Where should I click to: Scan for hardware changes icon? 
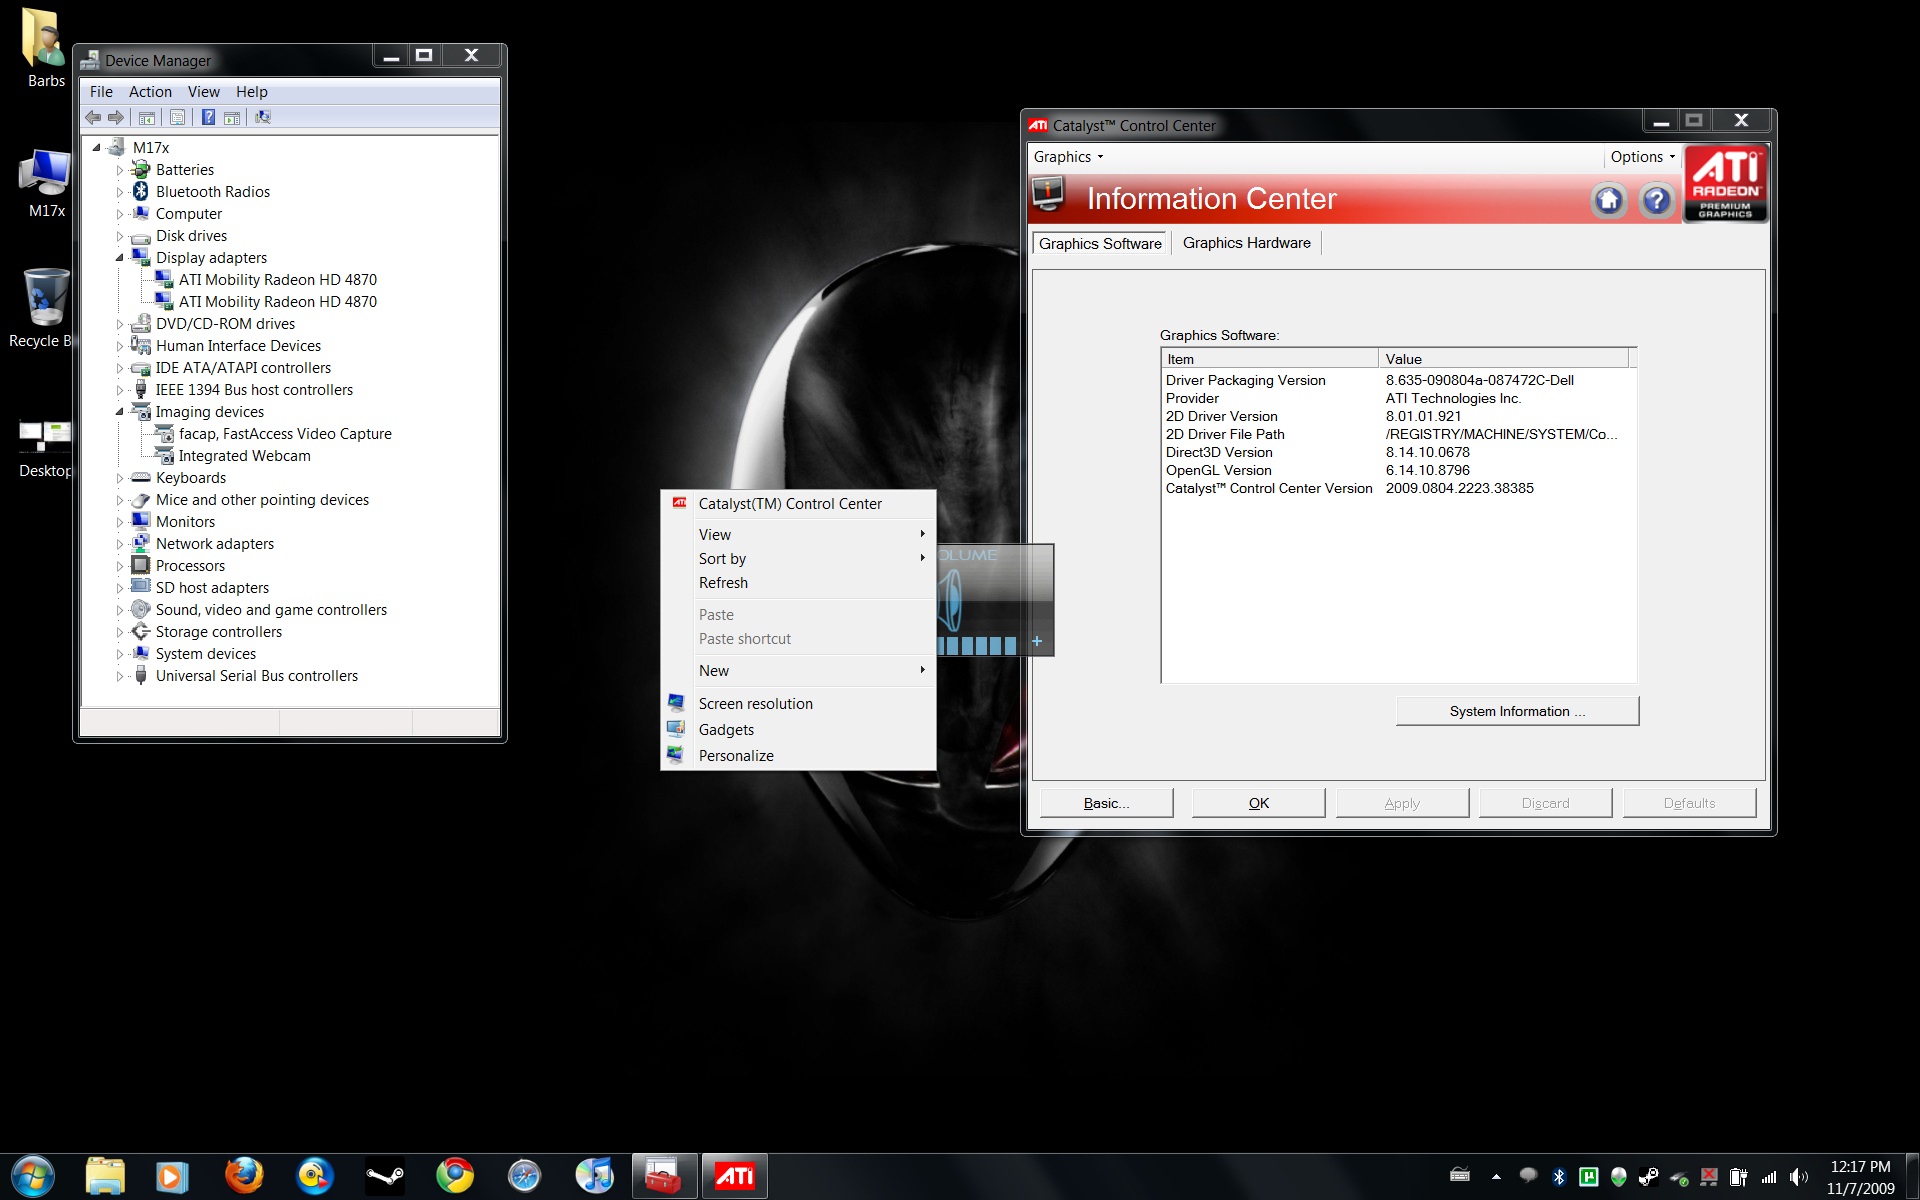(263, 117)
